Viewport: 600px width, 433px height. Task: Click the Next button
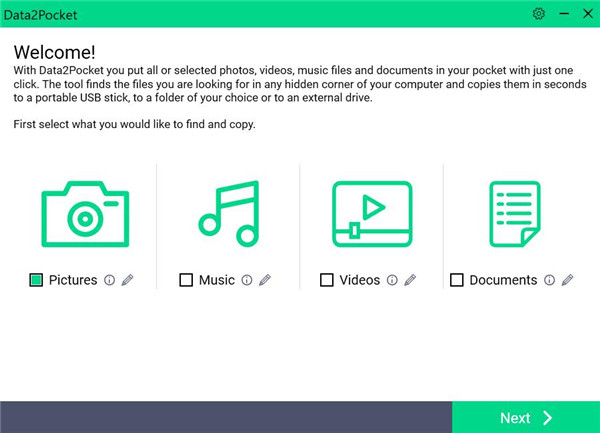coord(526,417)
